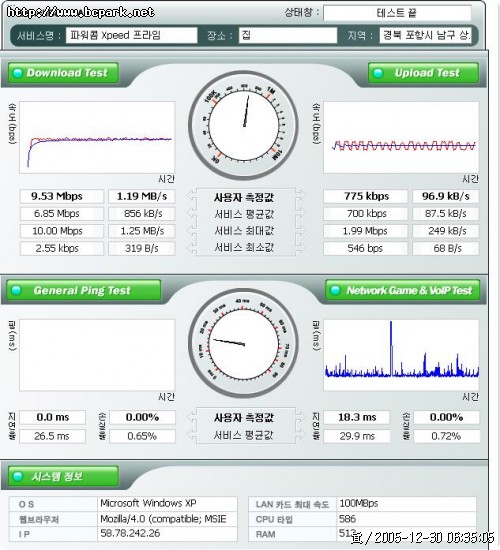Click the green dot icon on Network Game & VoIP Test
The height and width of the screenshot is (550, 500).
click(335, 290)
